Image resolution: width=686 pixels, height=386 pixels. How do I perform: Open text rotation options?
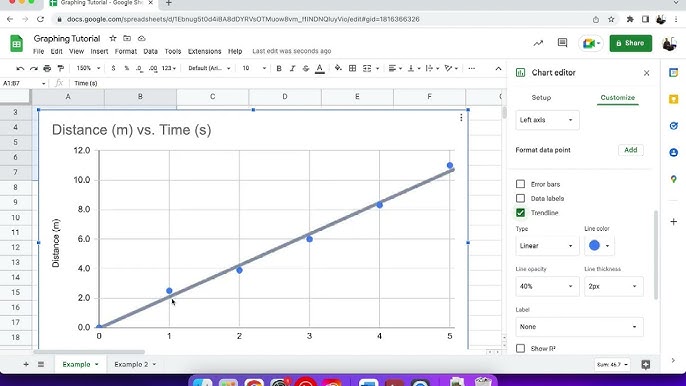click(x=451, y=68)
